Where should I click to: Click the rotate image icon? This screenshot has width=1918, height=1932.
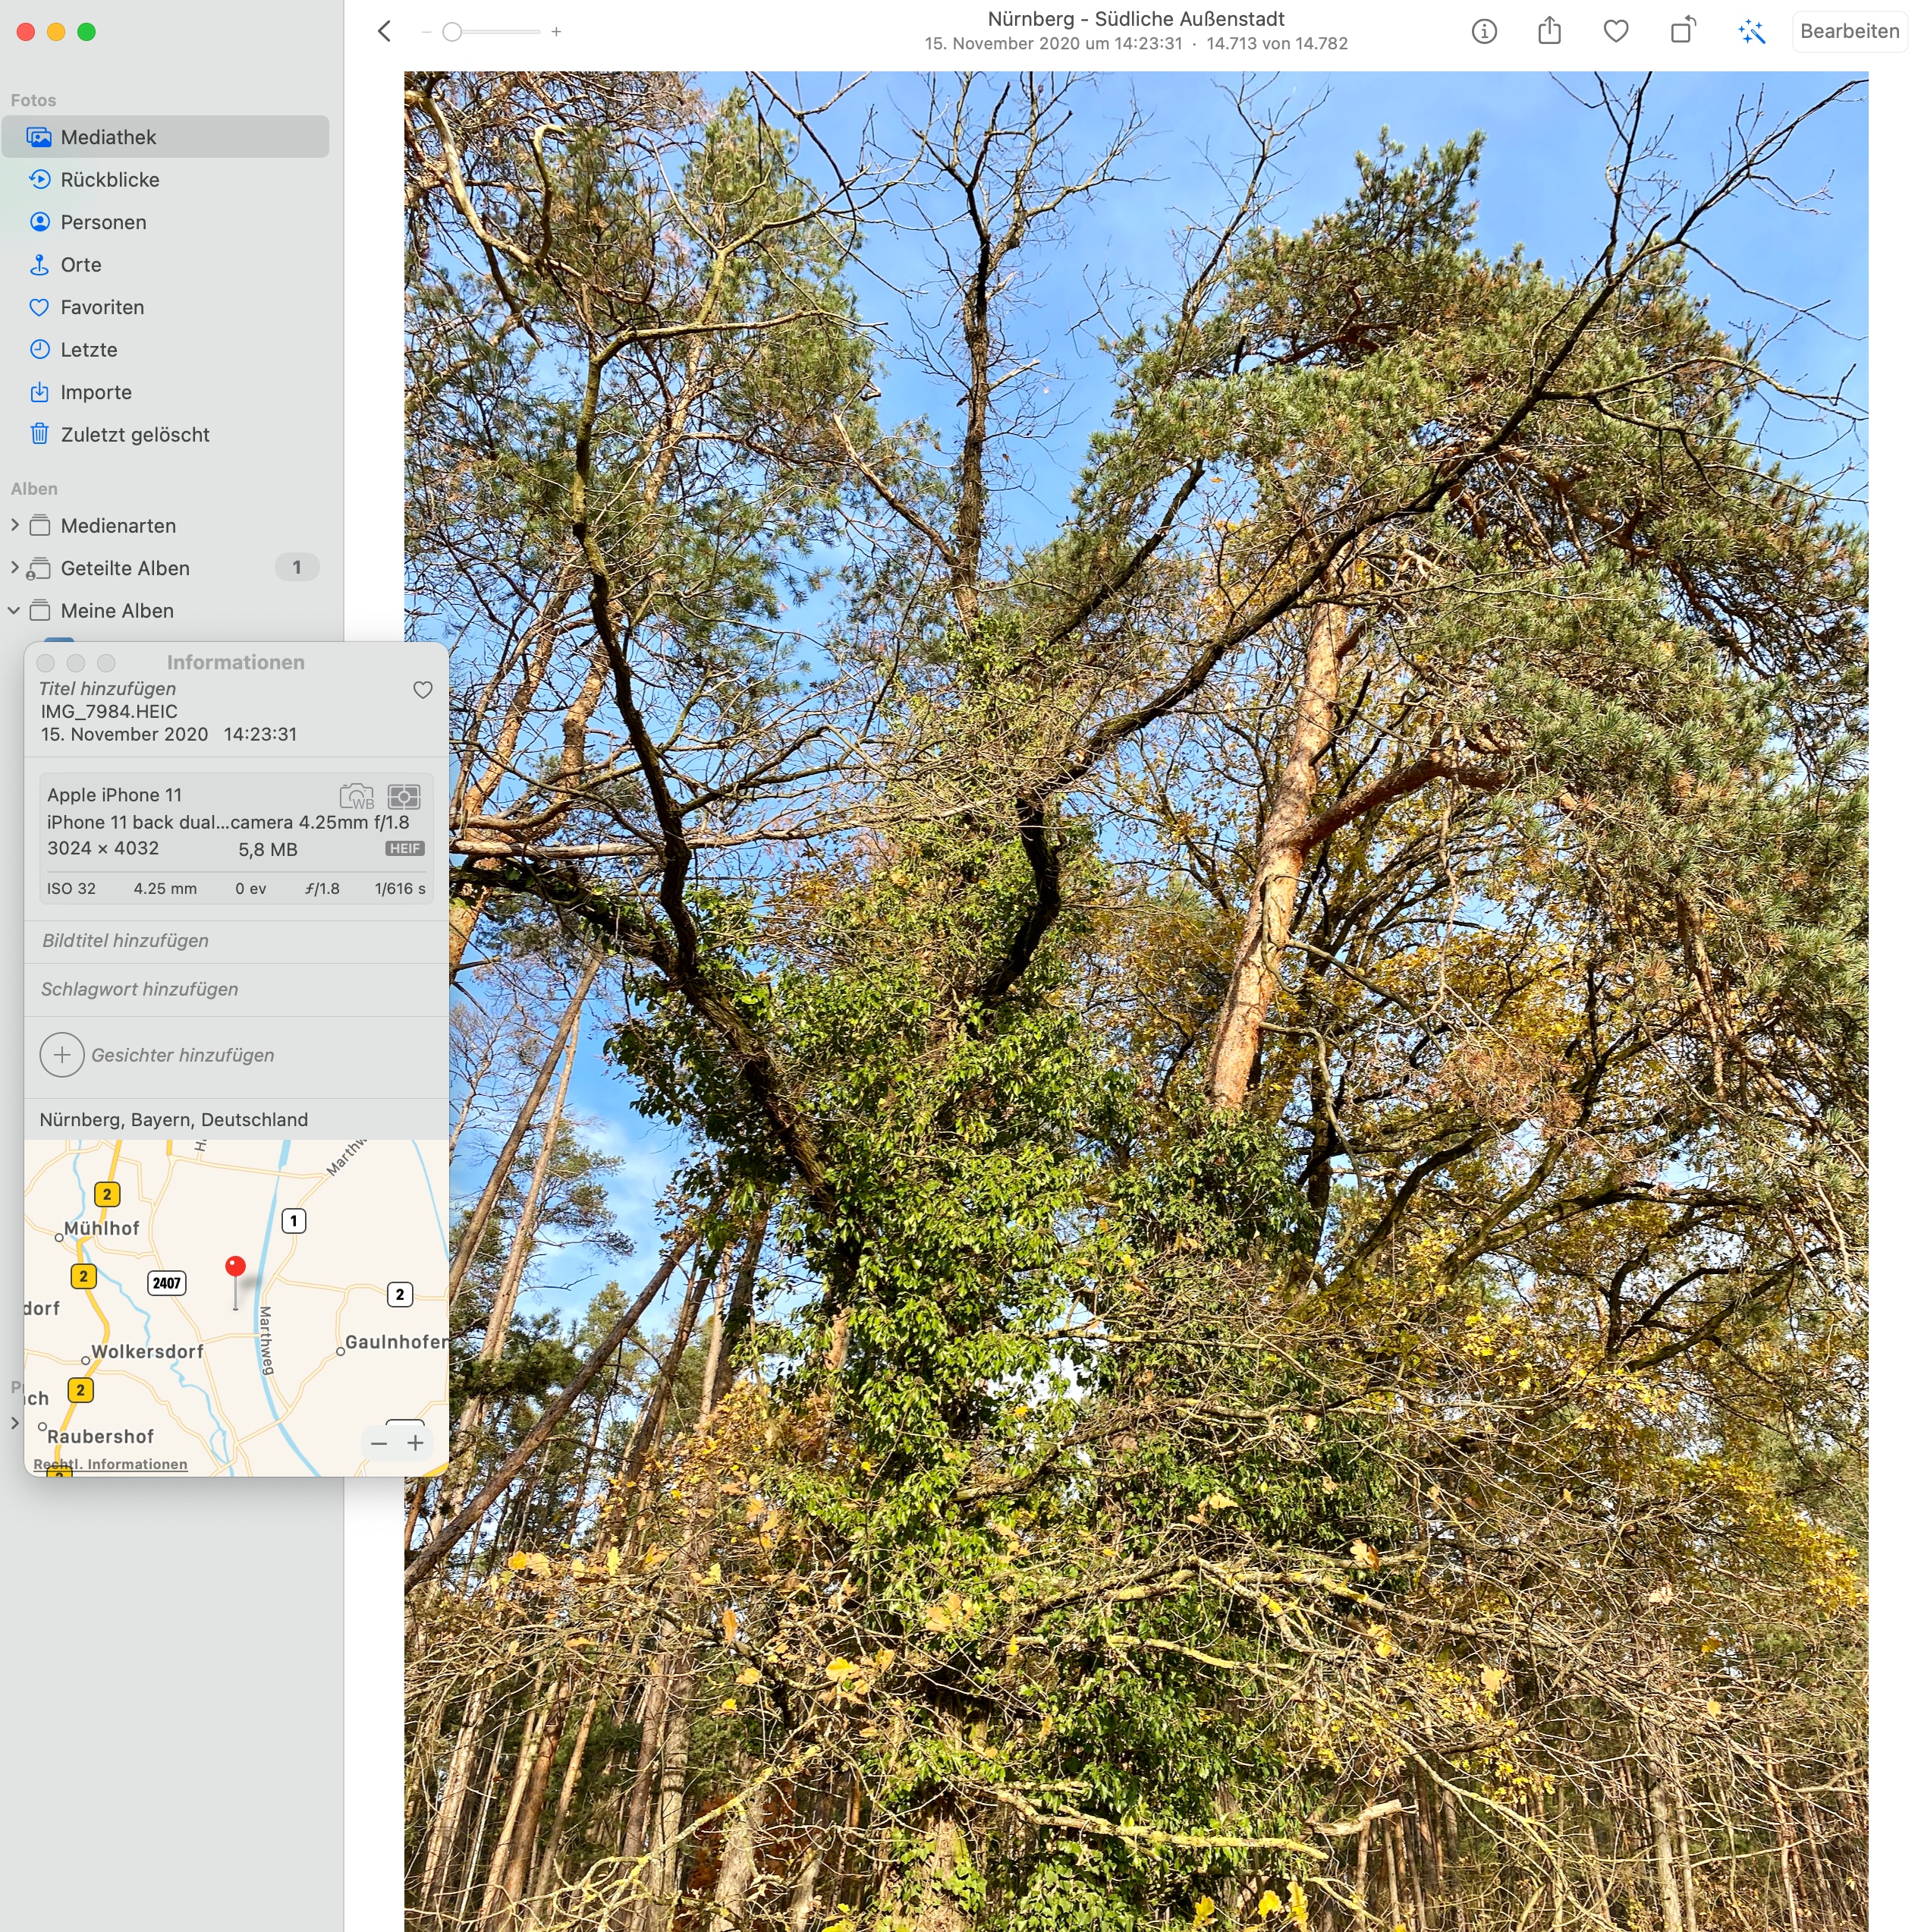(1683, 30)
